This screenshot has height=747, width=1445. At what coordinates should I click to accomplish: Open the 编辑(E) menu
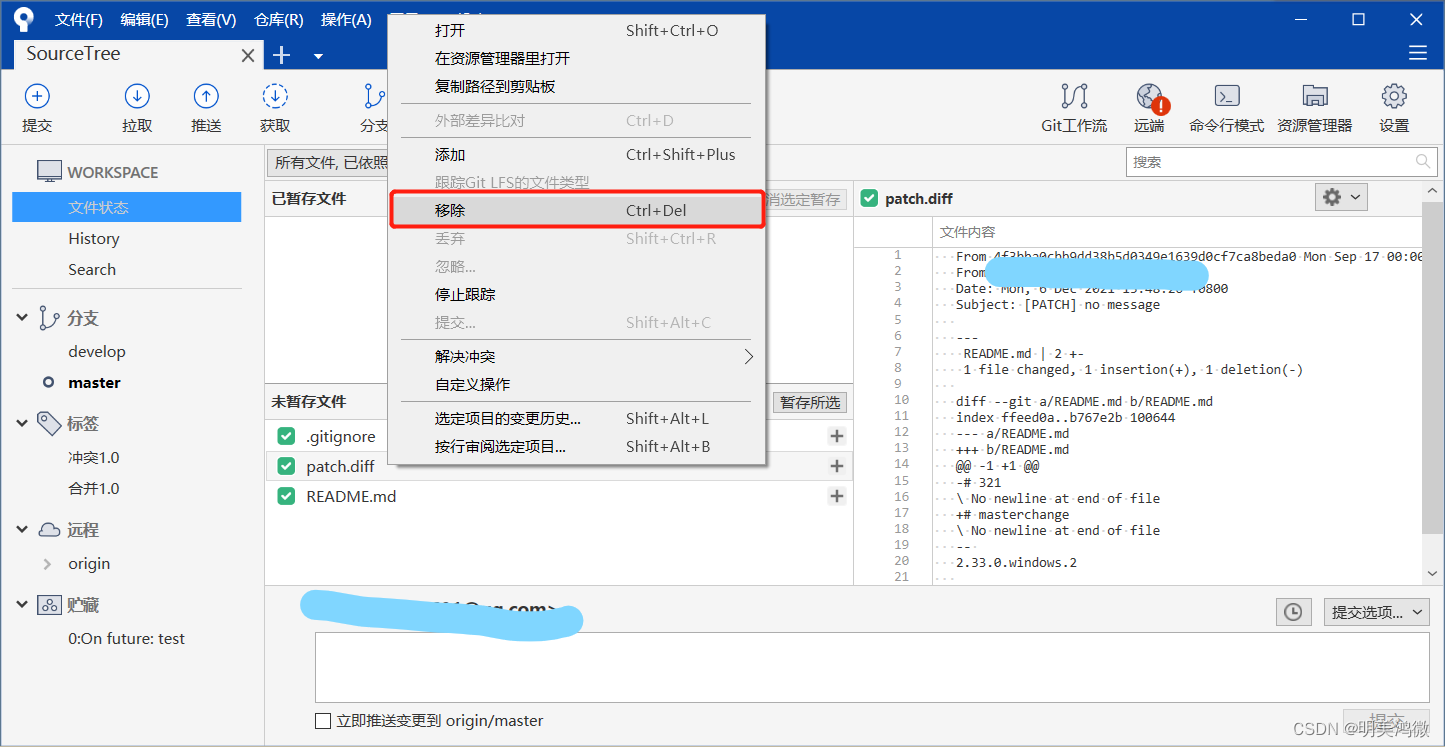click(144, 20)
